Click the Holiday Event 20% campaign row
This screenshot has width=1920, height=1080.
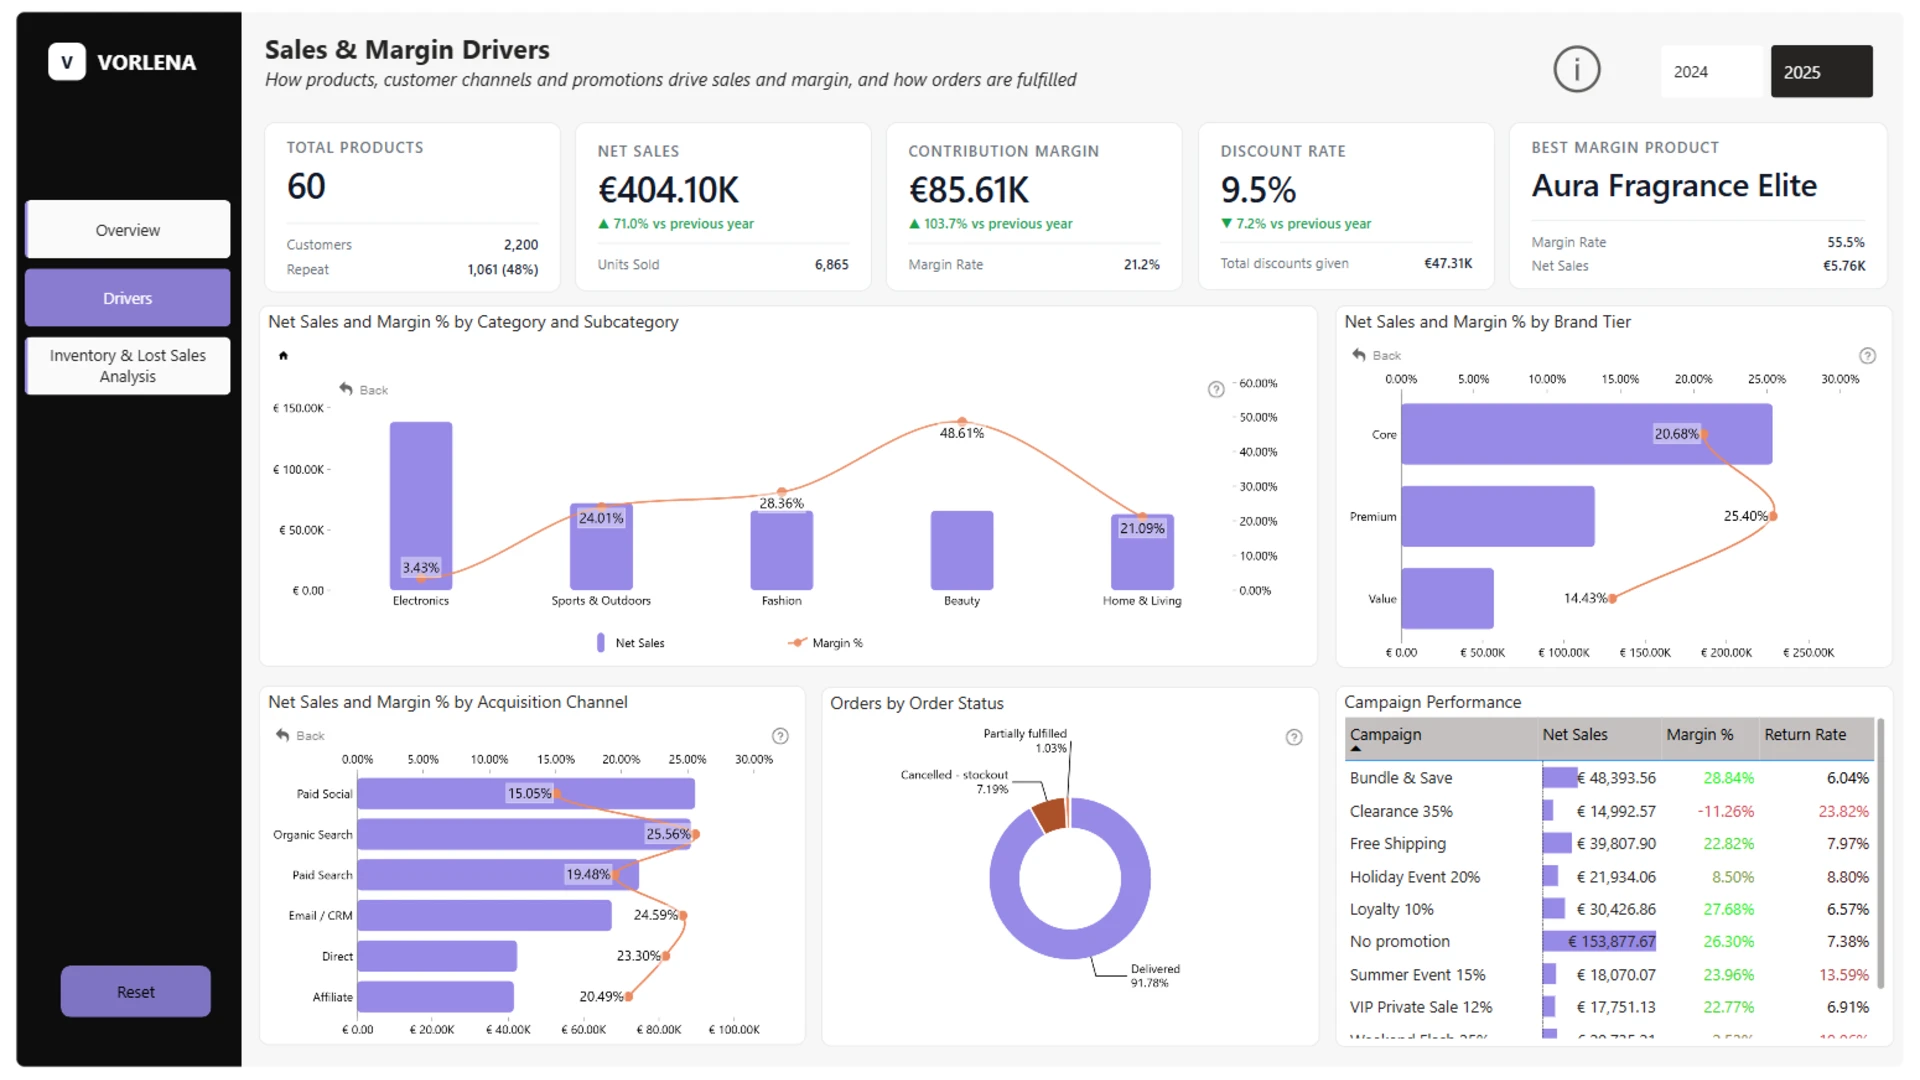coord(1609,877)
